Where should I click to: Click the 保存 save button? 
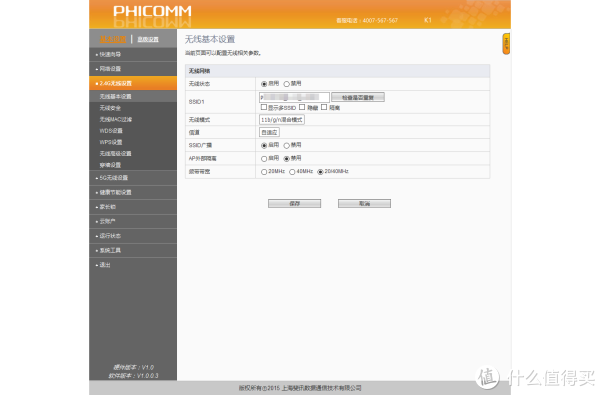tap(294, 204)
